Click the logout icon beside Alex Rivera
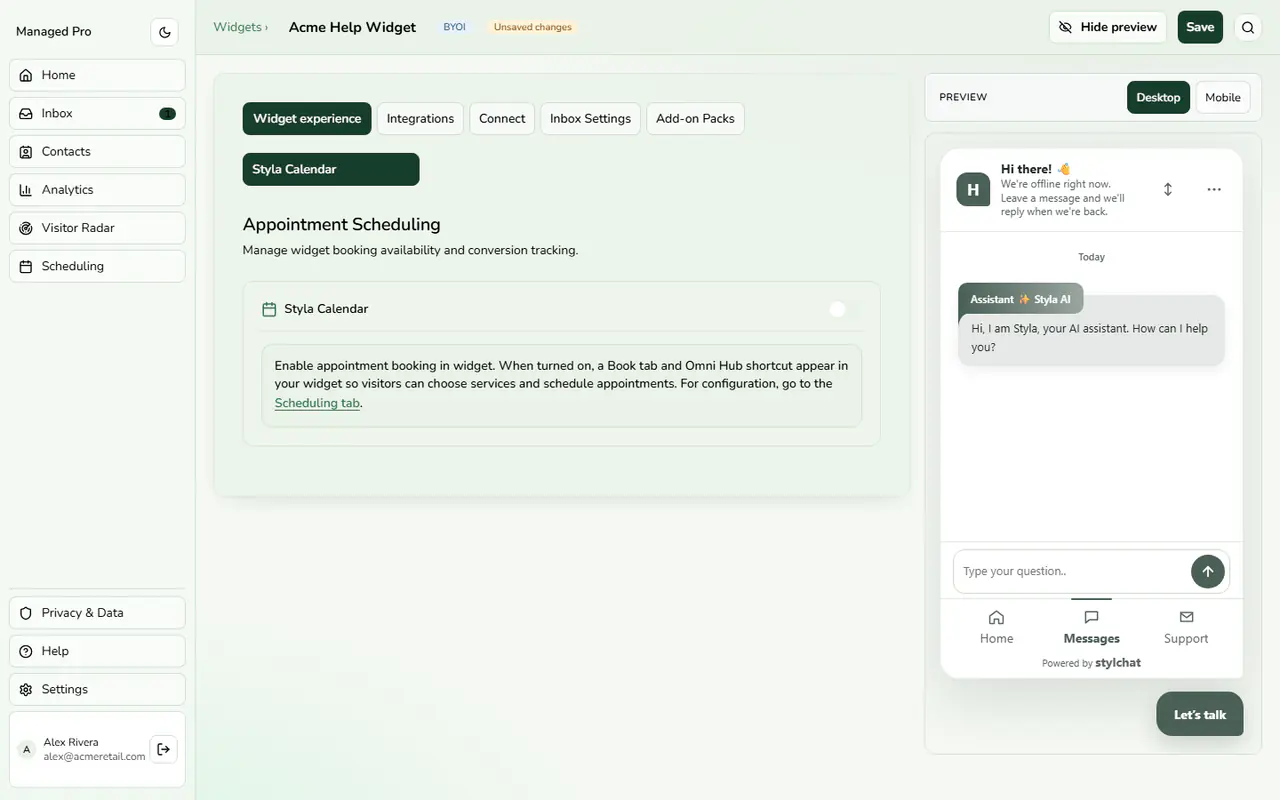This screenshot has width=1280, height=800. coord(164,749)
